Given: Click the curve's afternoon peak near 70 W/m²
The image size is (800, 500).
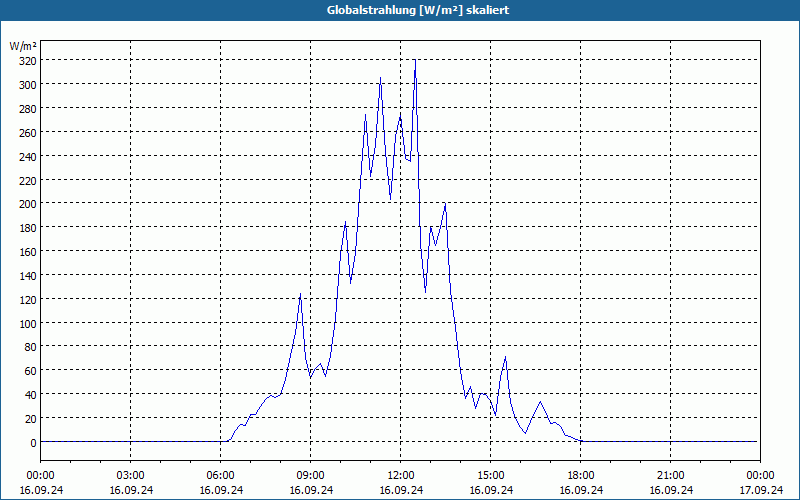Looking at the screenshot, I should pos(505,357).
